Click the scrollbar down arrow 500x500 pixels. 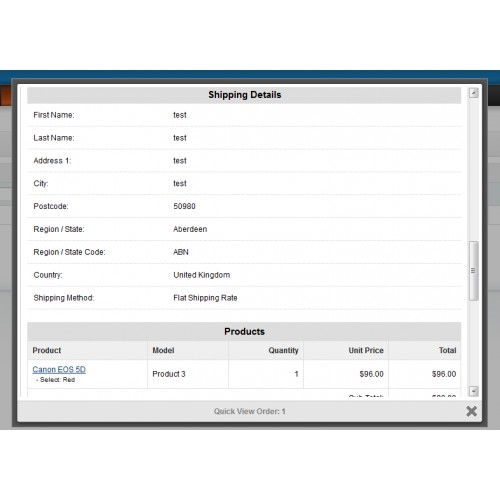pyautogui.click(x=473, y=391)
